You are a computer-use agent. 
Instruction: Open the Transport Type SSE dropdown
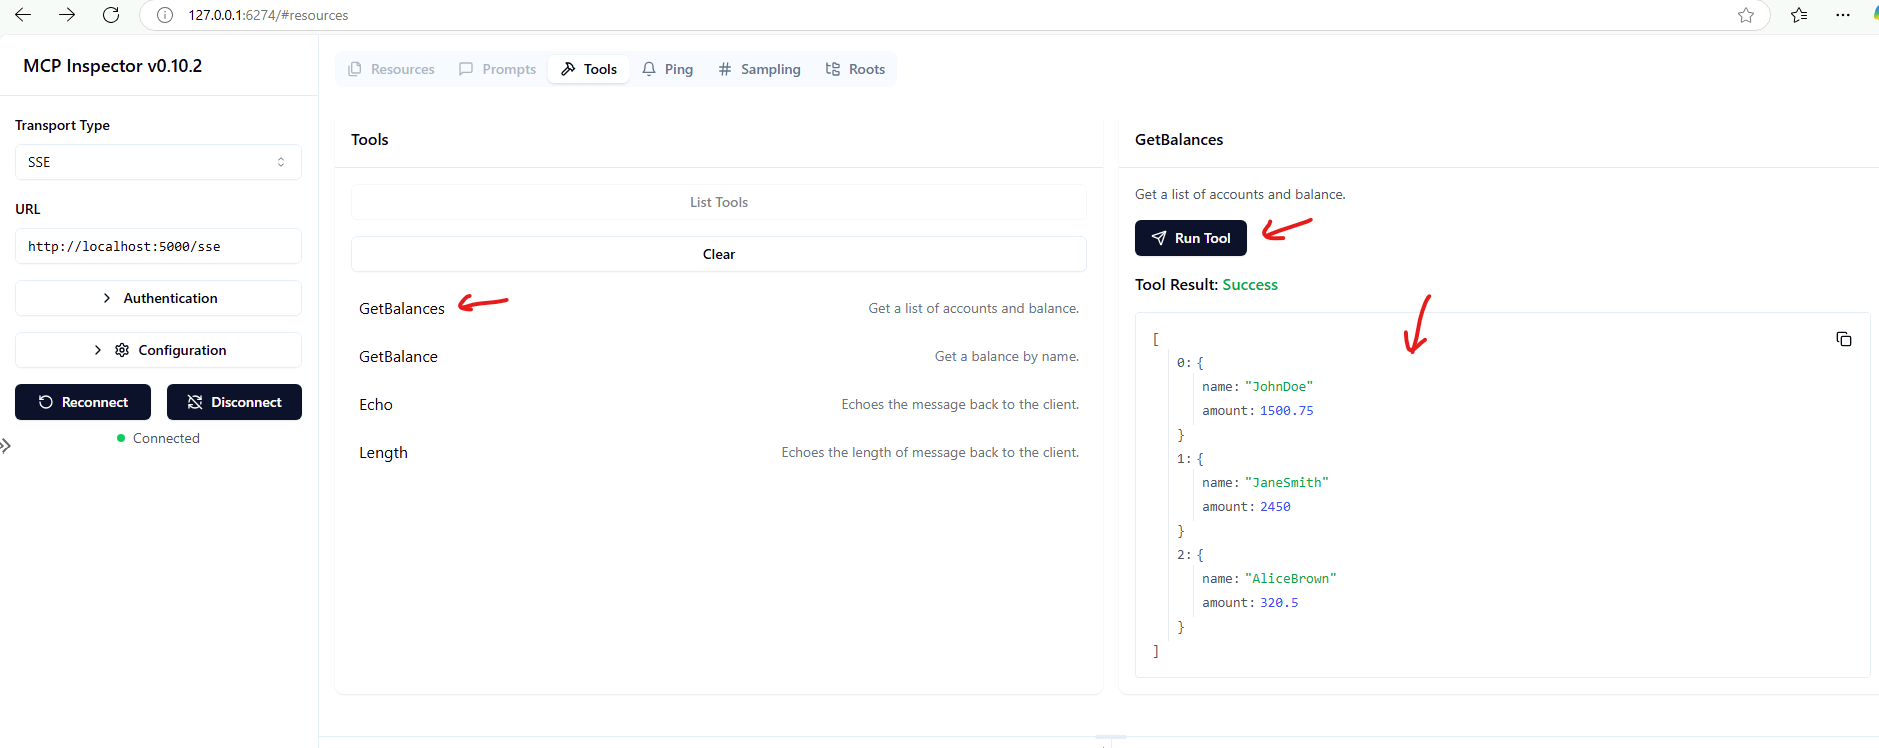(x=158, y=162)
